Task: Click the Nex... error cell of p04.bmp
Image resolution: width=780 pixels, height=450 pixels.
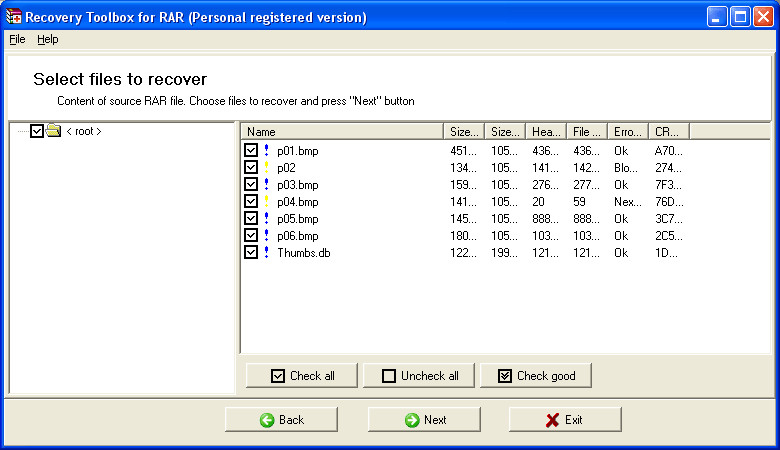Action: tap(627, 202)
